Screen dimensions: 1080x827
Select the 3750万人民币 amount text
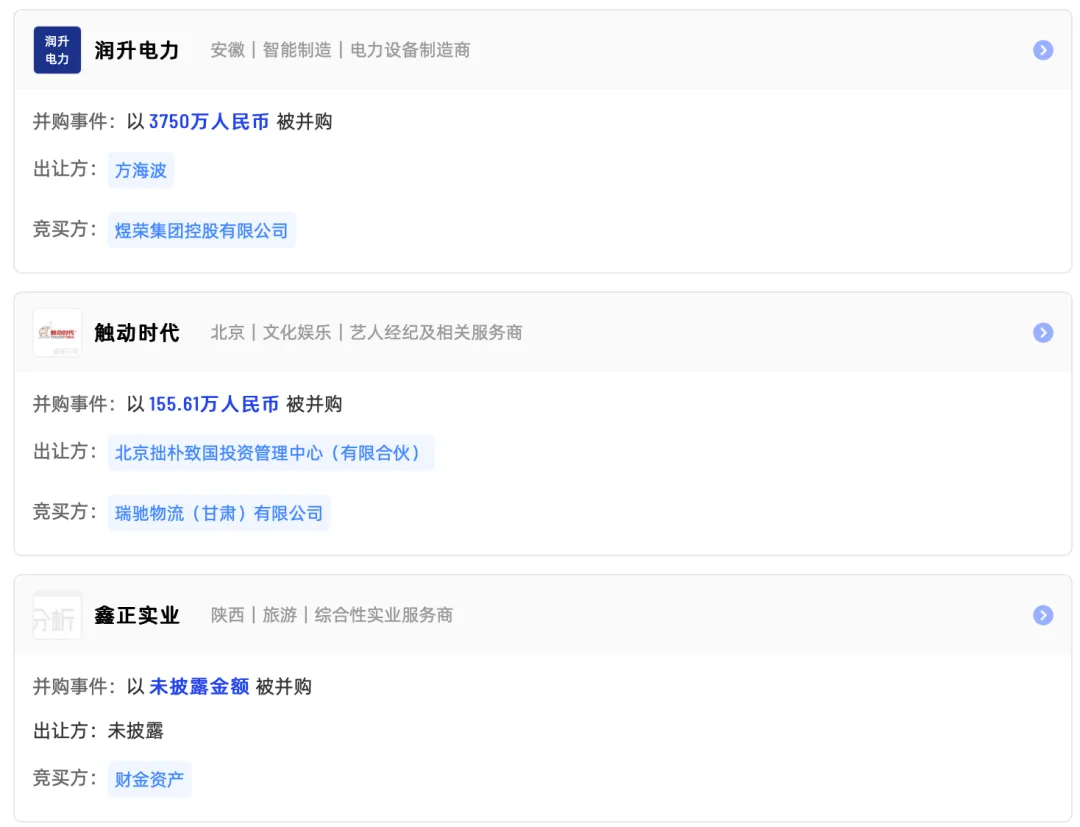pyautogui.click(x=209, y=122)
